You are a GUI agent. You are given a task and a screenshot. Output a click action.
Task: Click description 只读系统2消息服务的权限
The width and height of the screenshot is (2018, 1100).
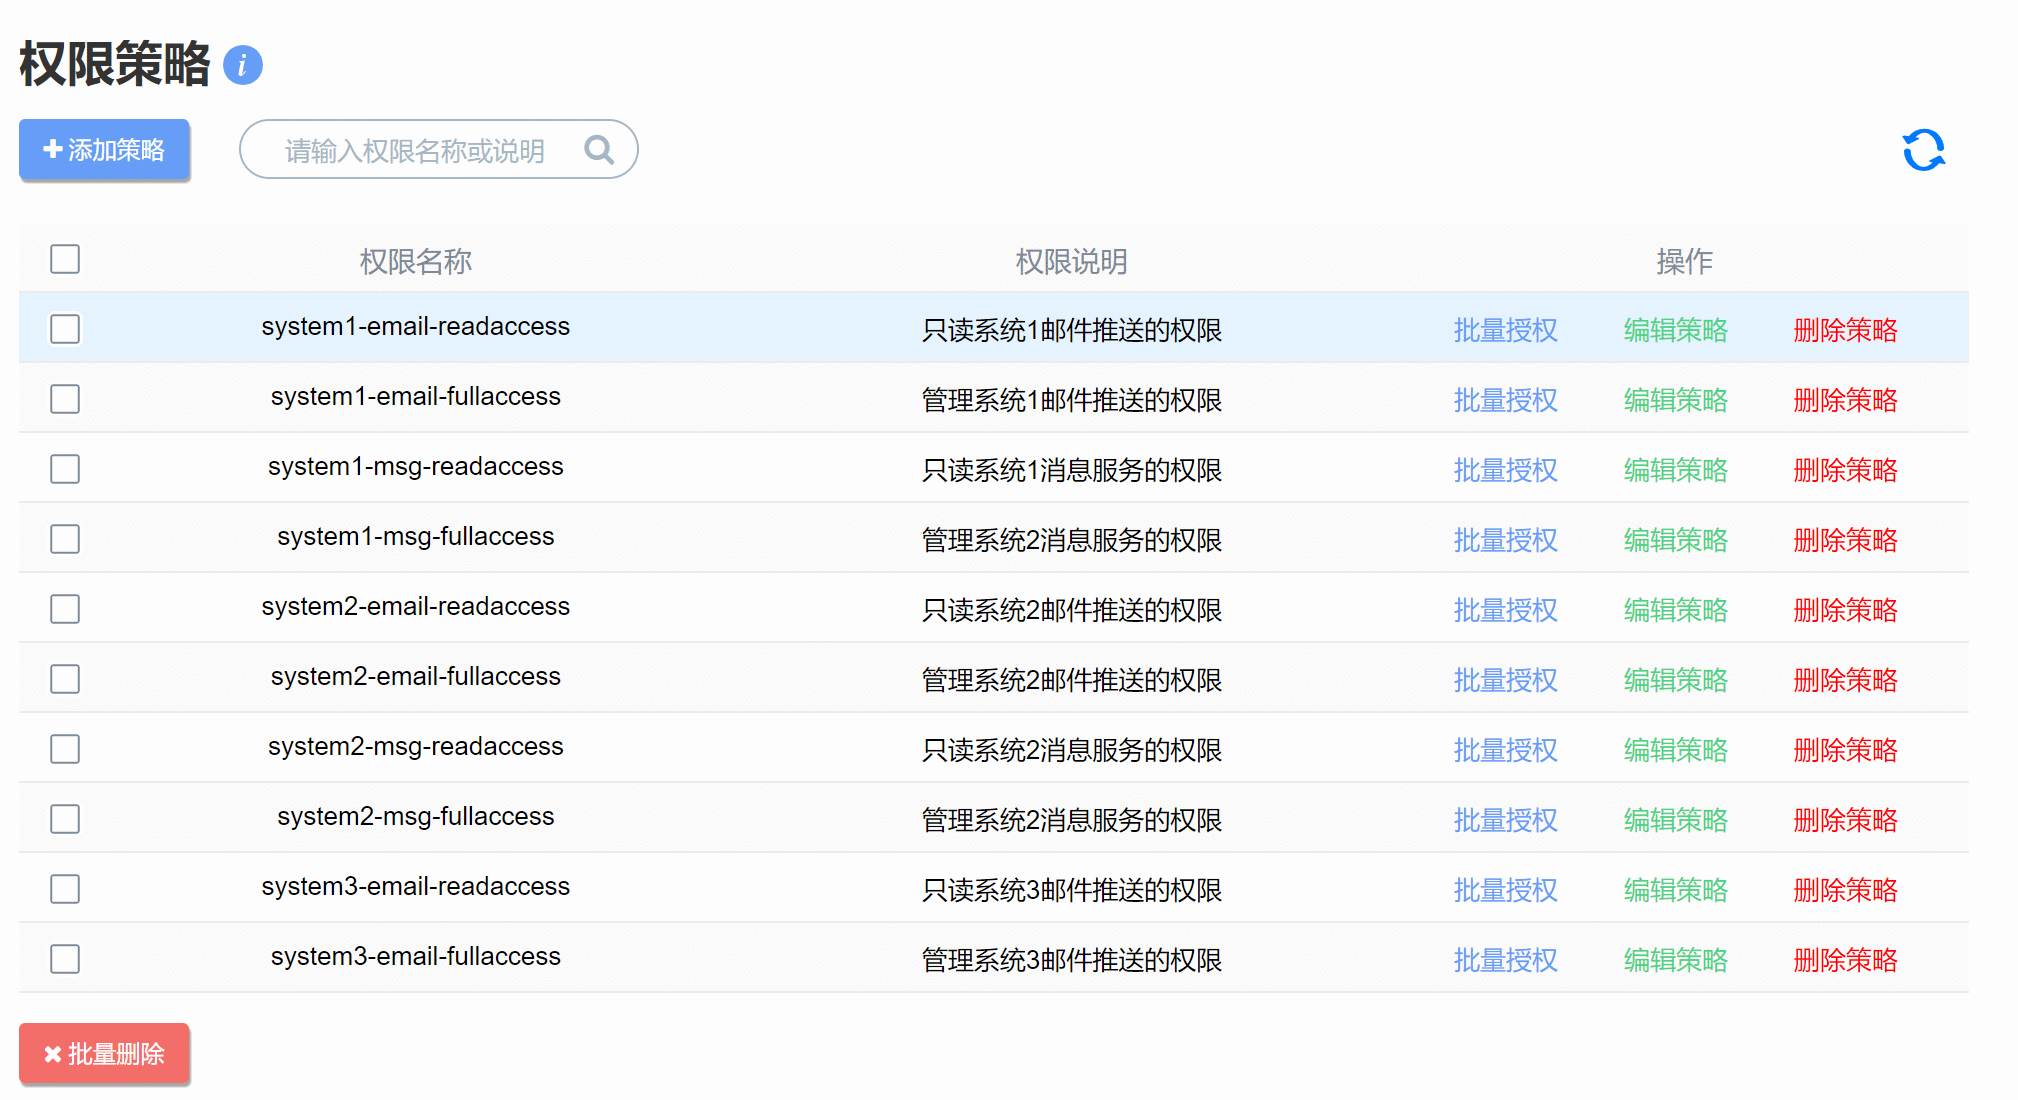pos(1071,750)
